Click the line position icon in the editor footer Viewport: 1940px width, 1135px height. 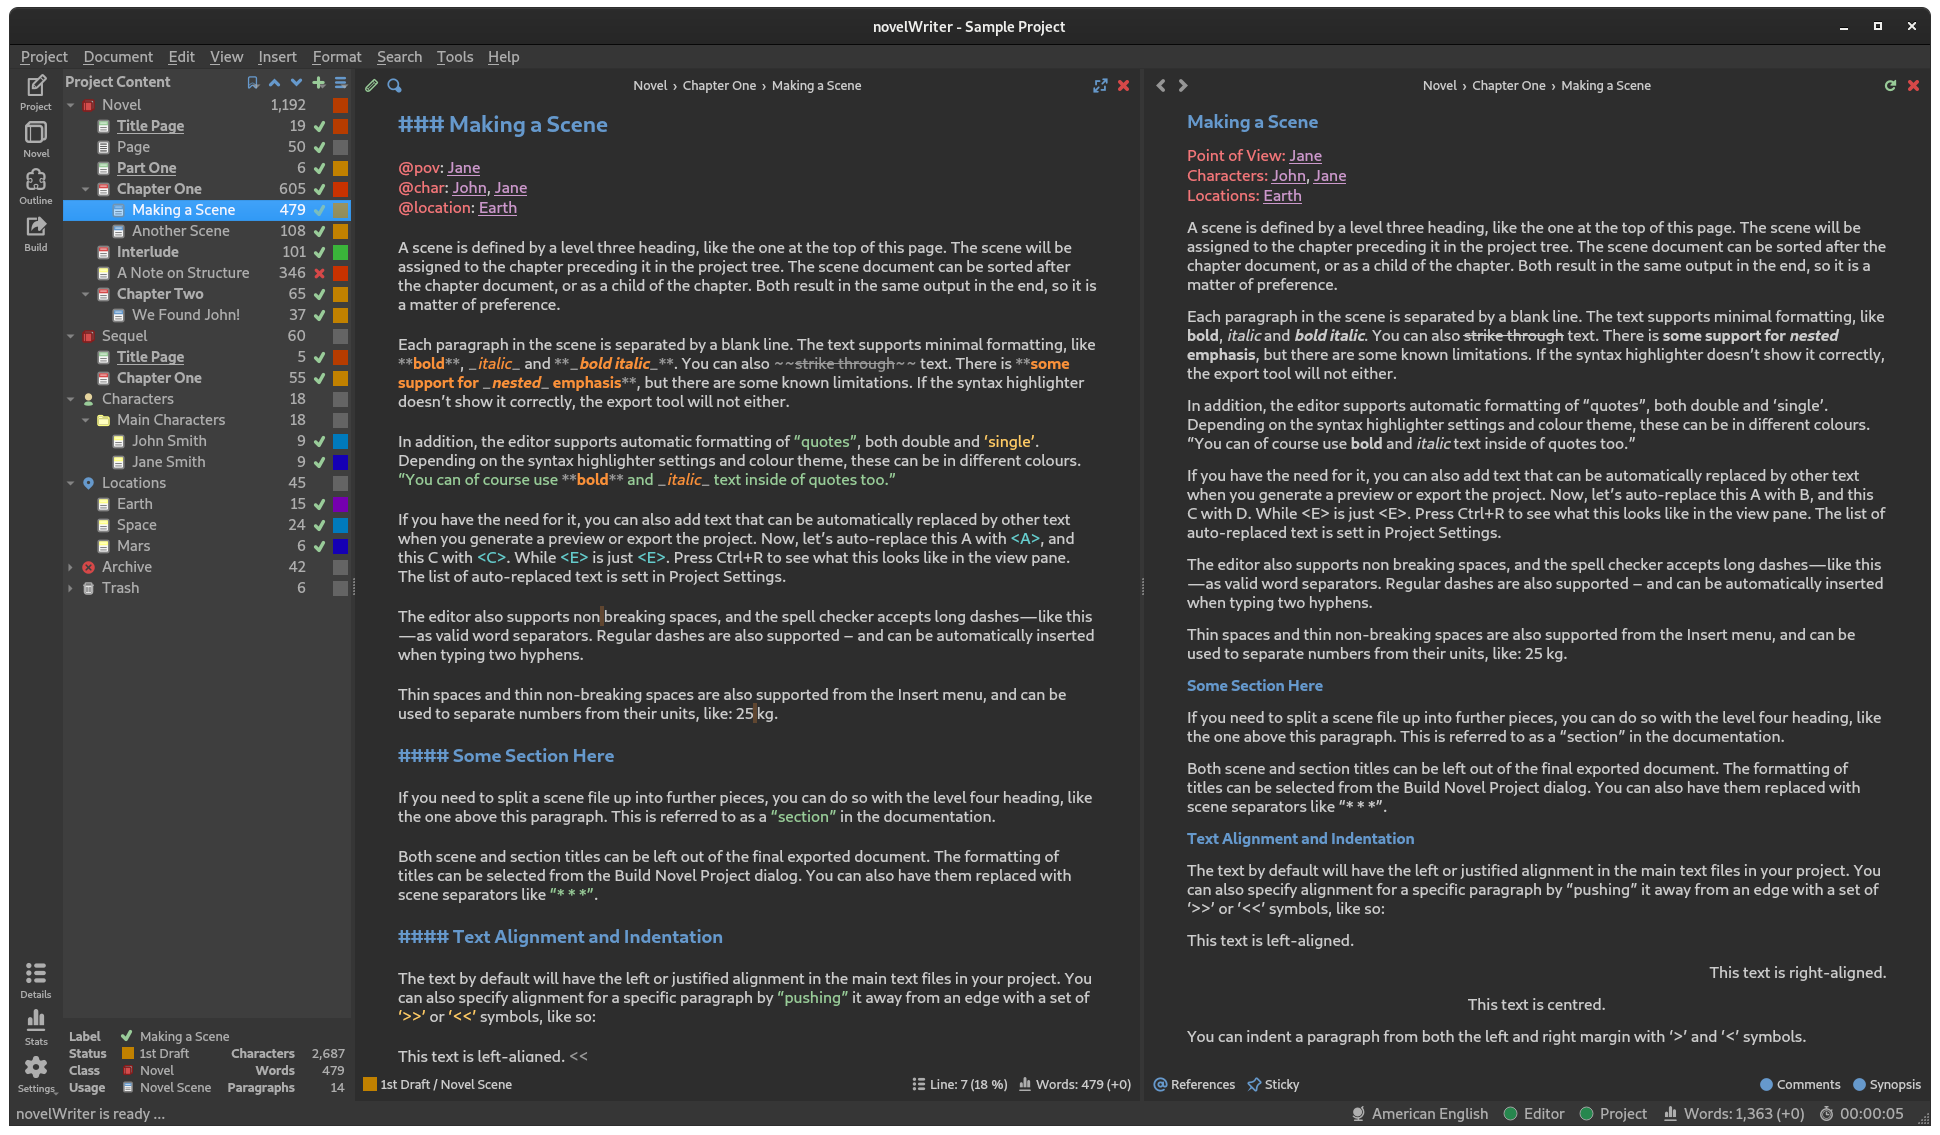pyautogui.click(x=918, y=1085)
